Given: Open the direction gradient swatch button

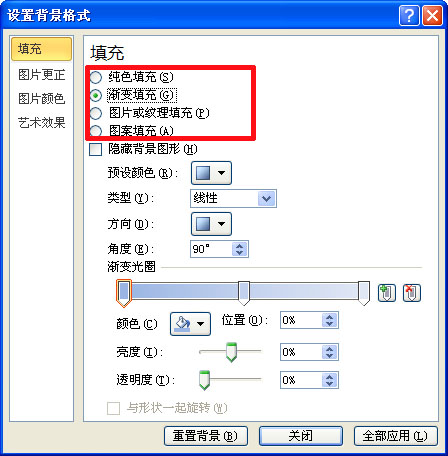Looking at the screenshot, I should [x=211, y=224].
